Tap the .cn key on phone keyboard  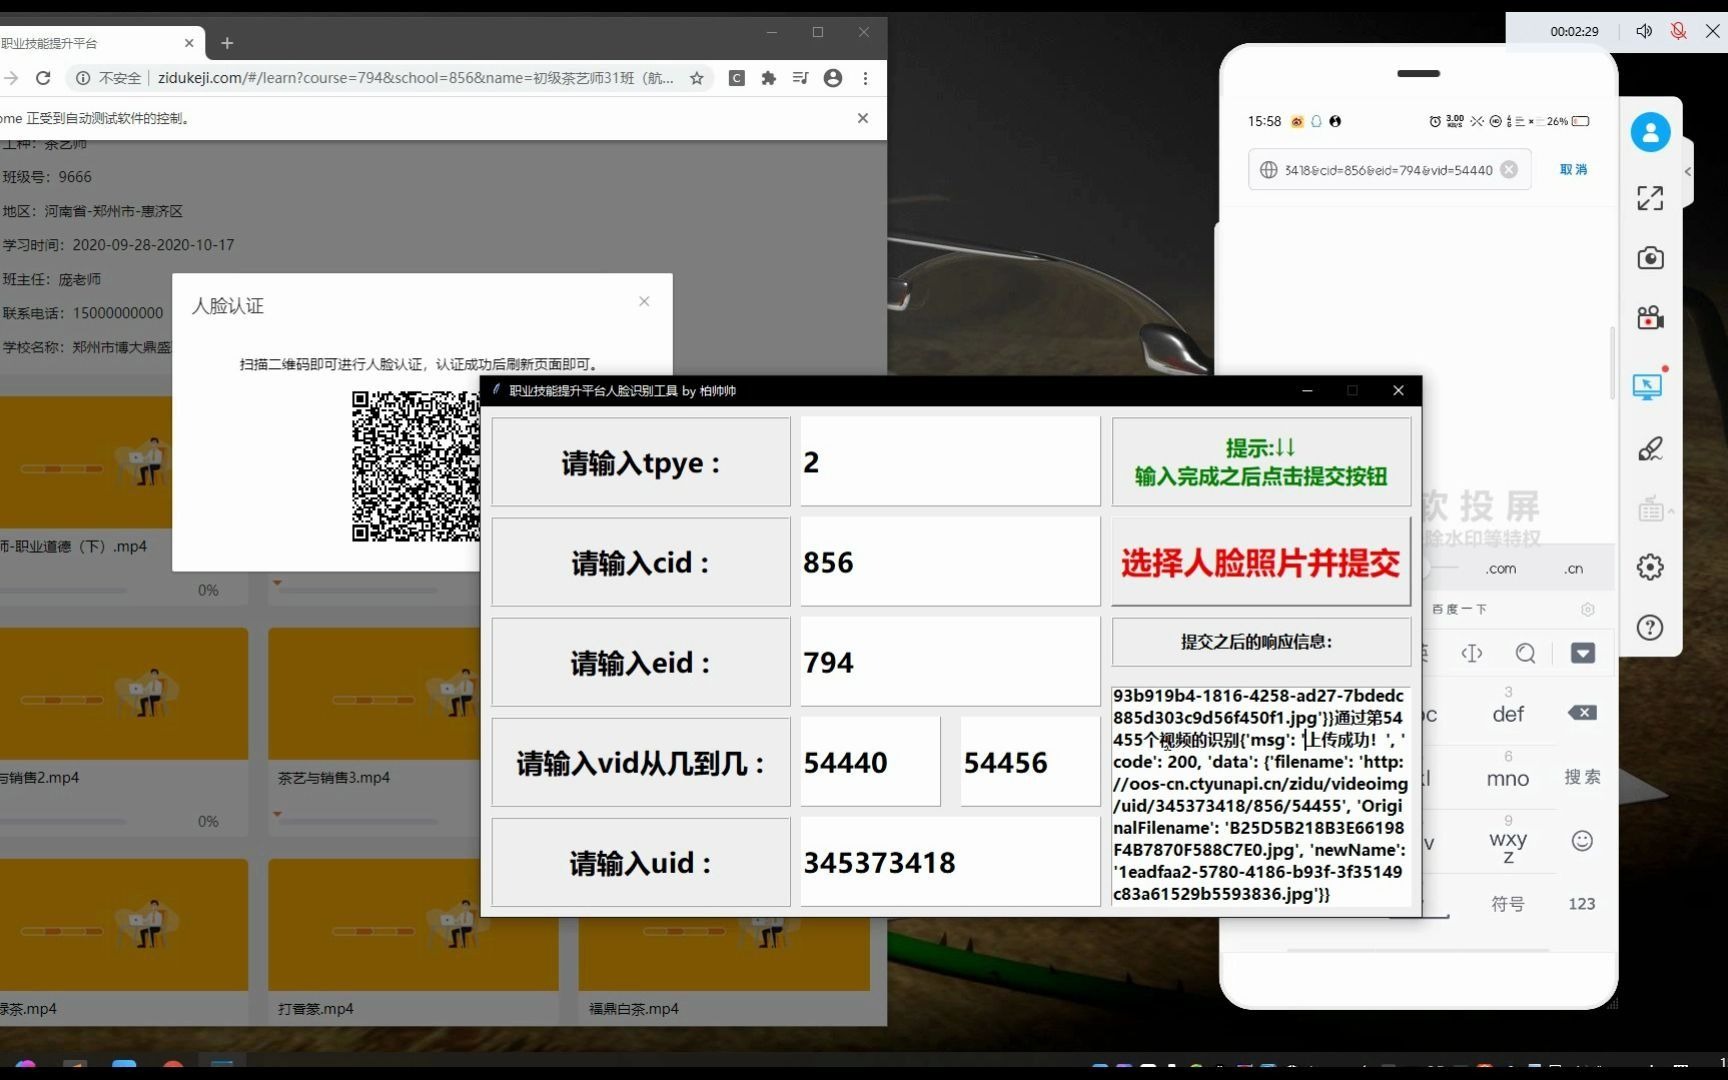(x=1574, y=569)
